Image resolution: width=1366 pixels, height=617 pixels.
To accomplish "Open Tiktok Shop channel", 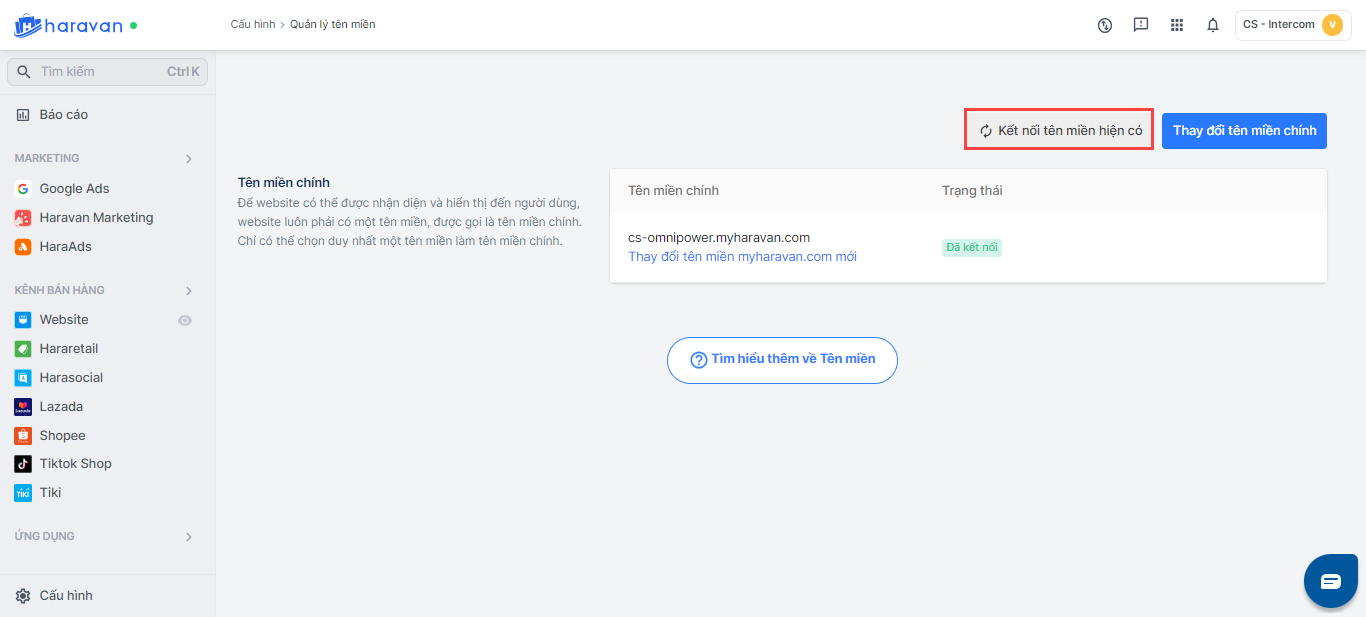I will (75, 464).
